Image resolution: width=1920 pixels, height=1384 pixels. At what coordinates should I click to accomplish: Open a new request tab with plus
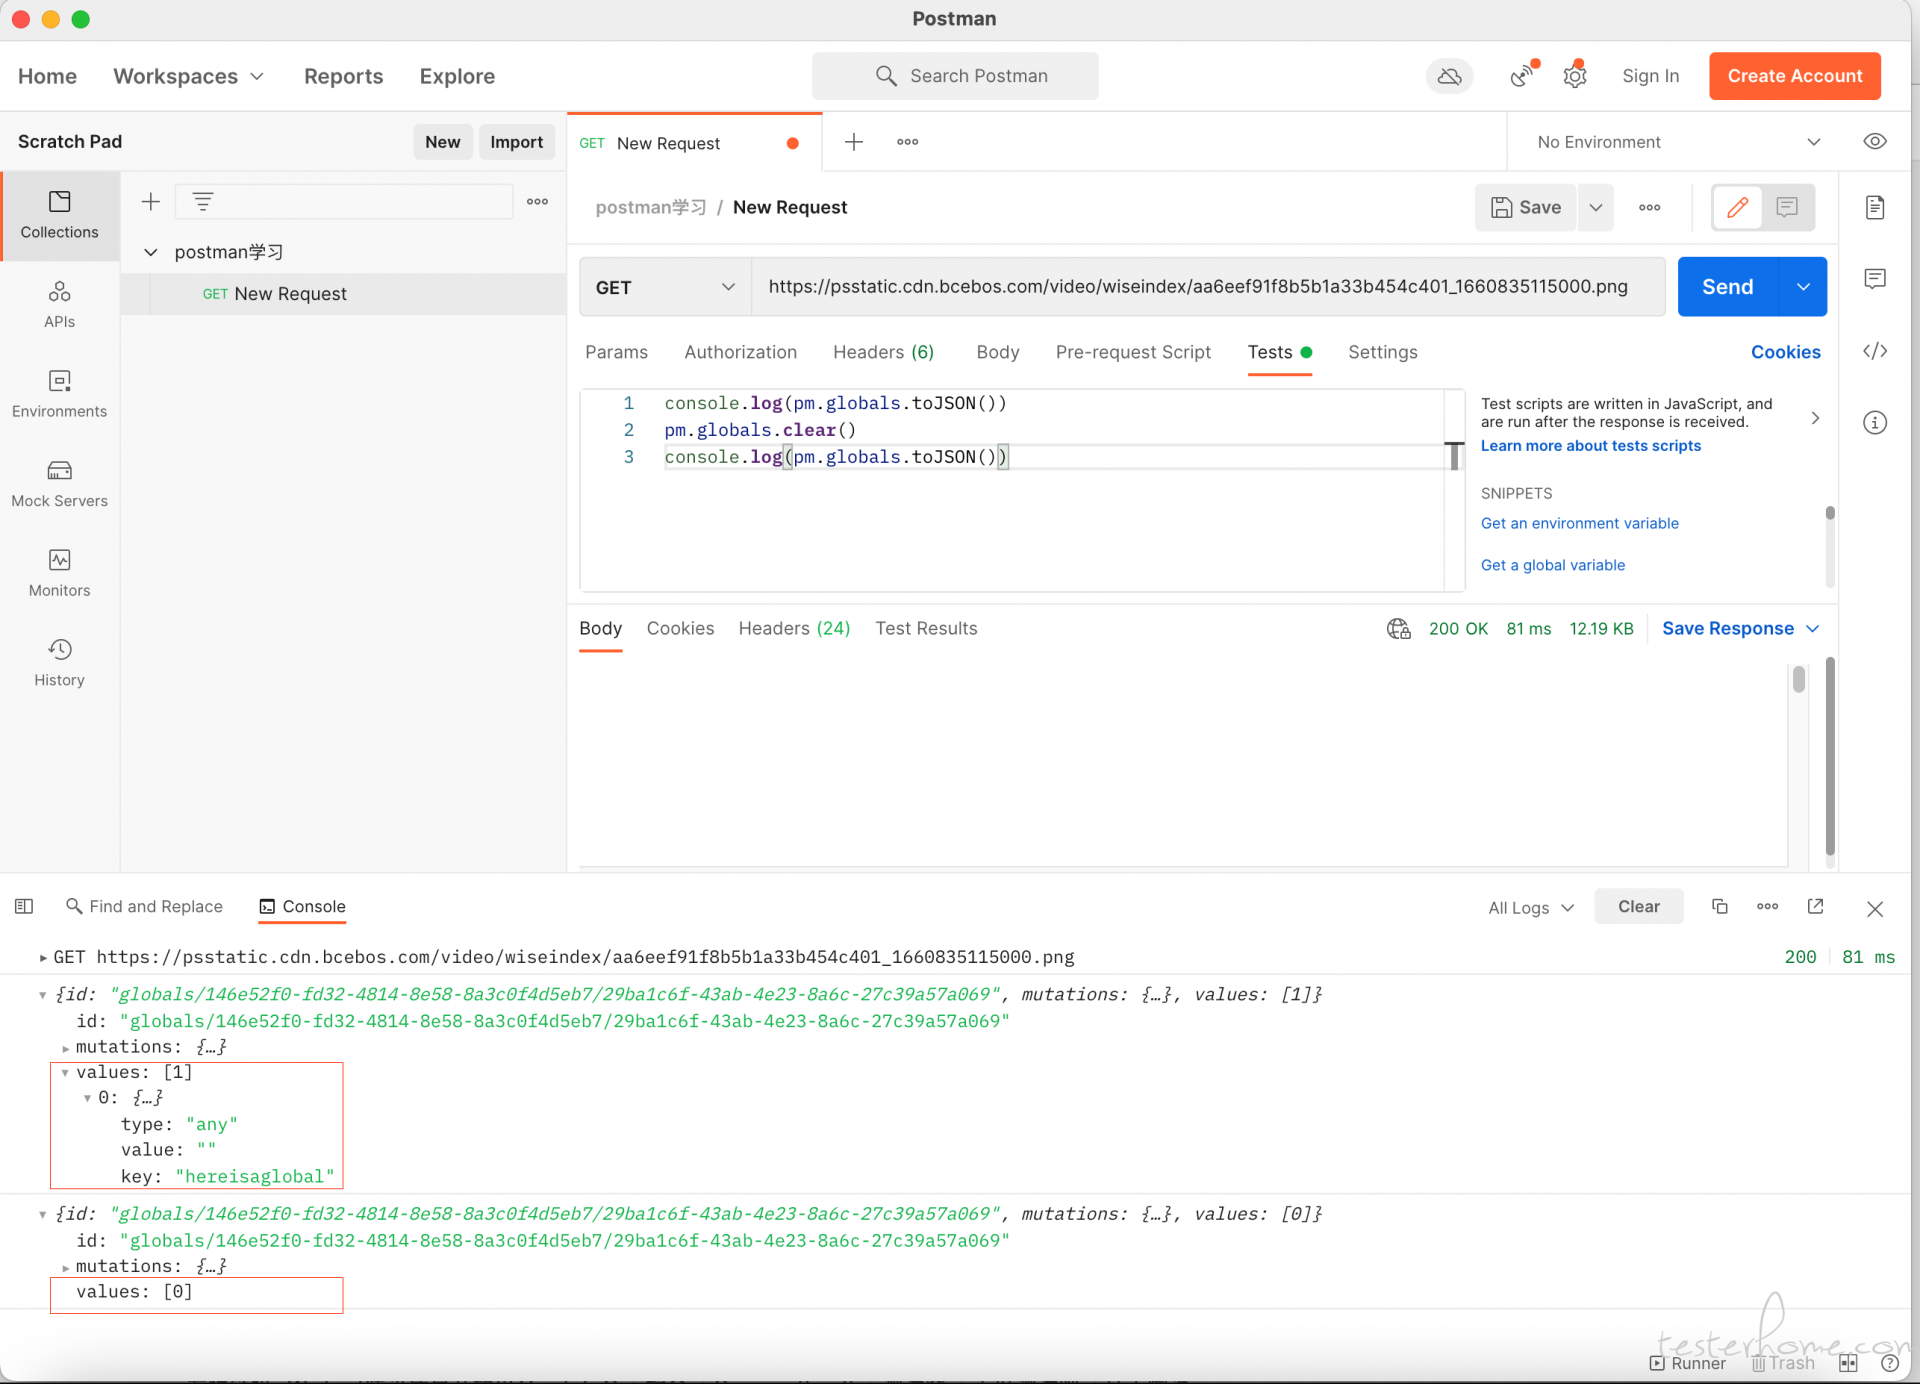[x=854, y=142]
